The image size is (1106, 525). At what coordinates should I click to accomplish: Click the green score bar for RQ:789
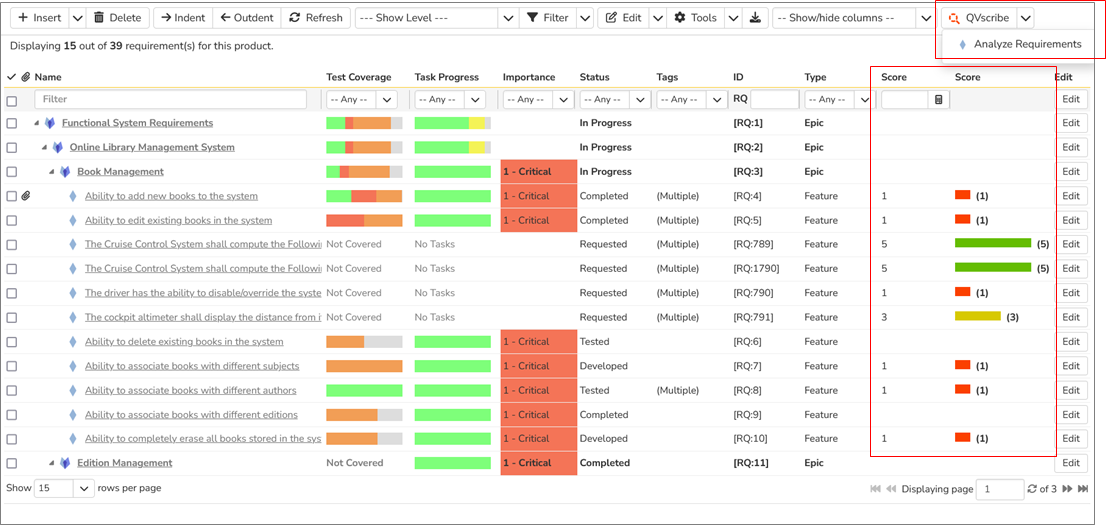pyautogui.click(x=992, y=244)
